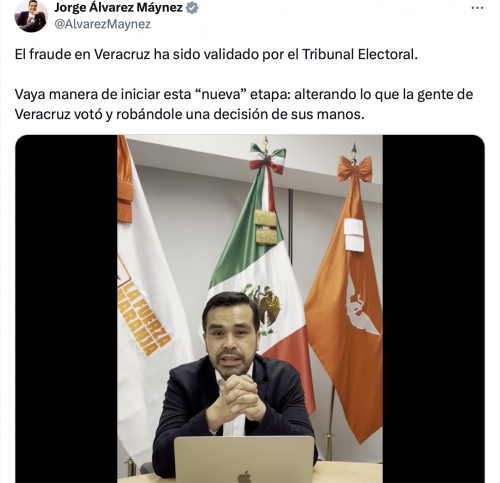Viewport: 500px width, 483px height.
Task: Open the @AlvarezMaynez handle link
Action: coord(103,24)
